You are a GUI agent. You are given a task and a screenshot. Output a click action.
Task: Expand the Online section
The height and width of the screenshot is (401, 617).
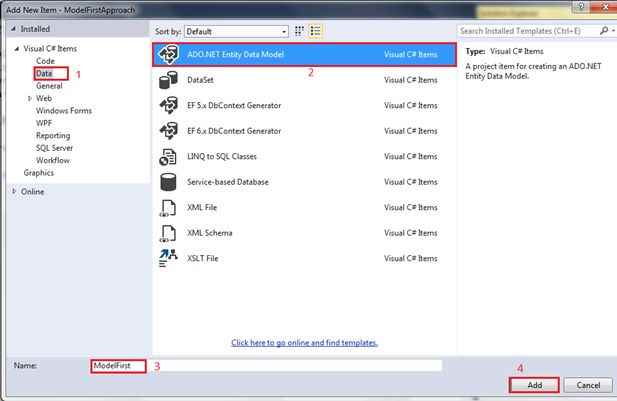click(x=14, y=192)
